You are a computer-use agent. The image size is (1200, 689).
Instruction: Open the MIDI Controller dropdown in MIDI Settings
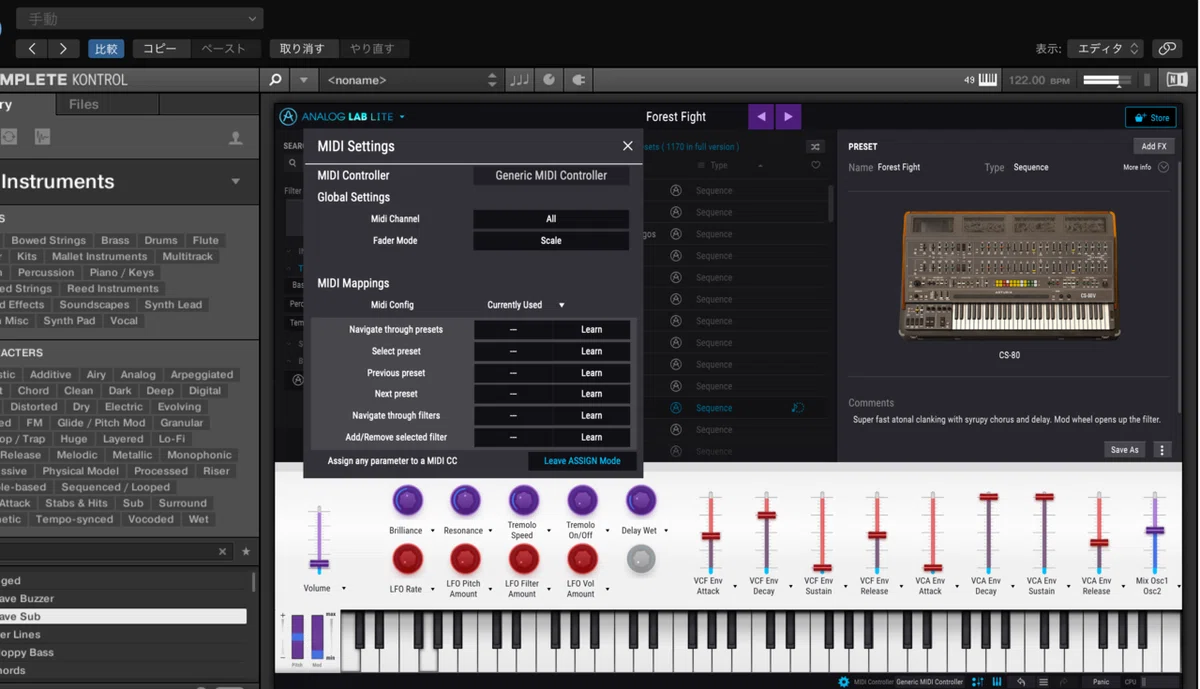pos(551,176)
